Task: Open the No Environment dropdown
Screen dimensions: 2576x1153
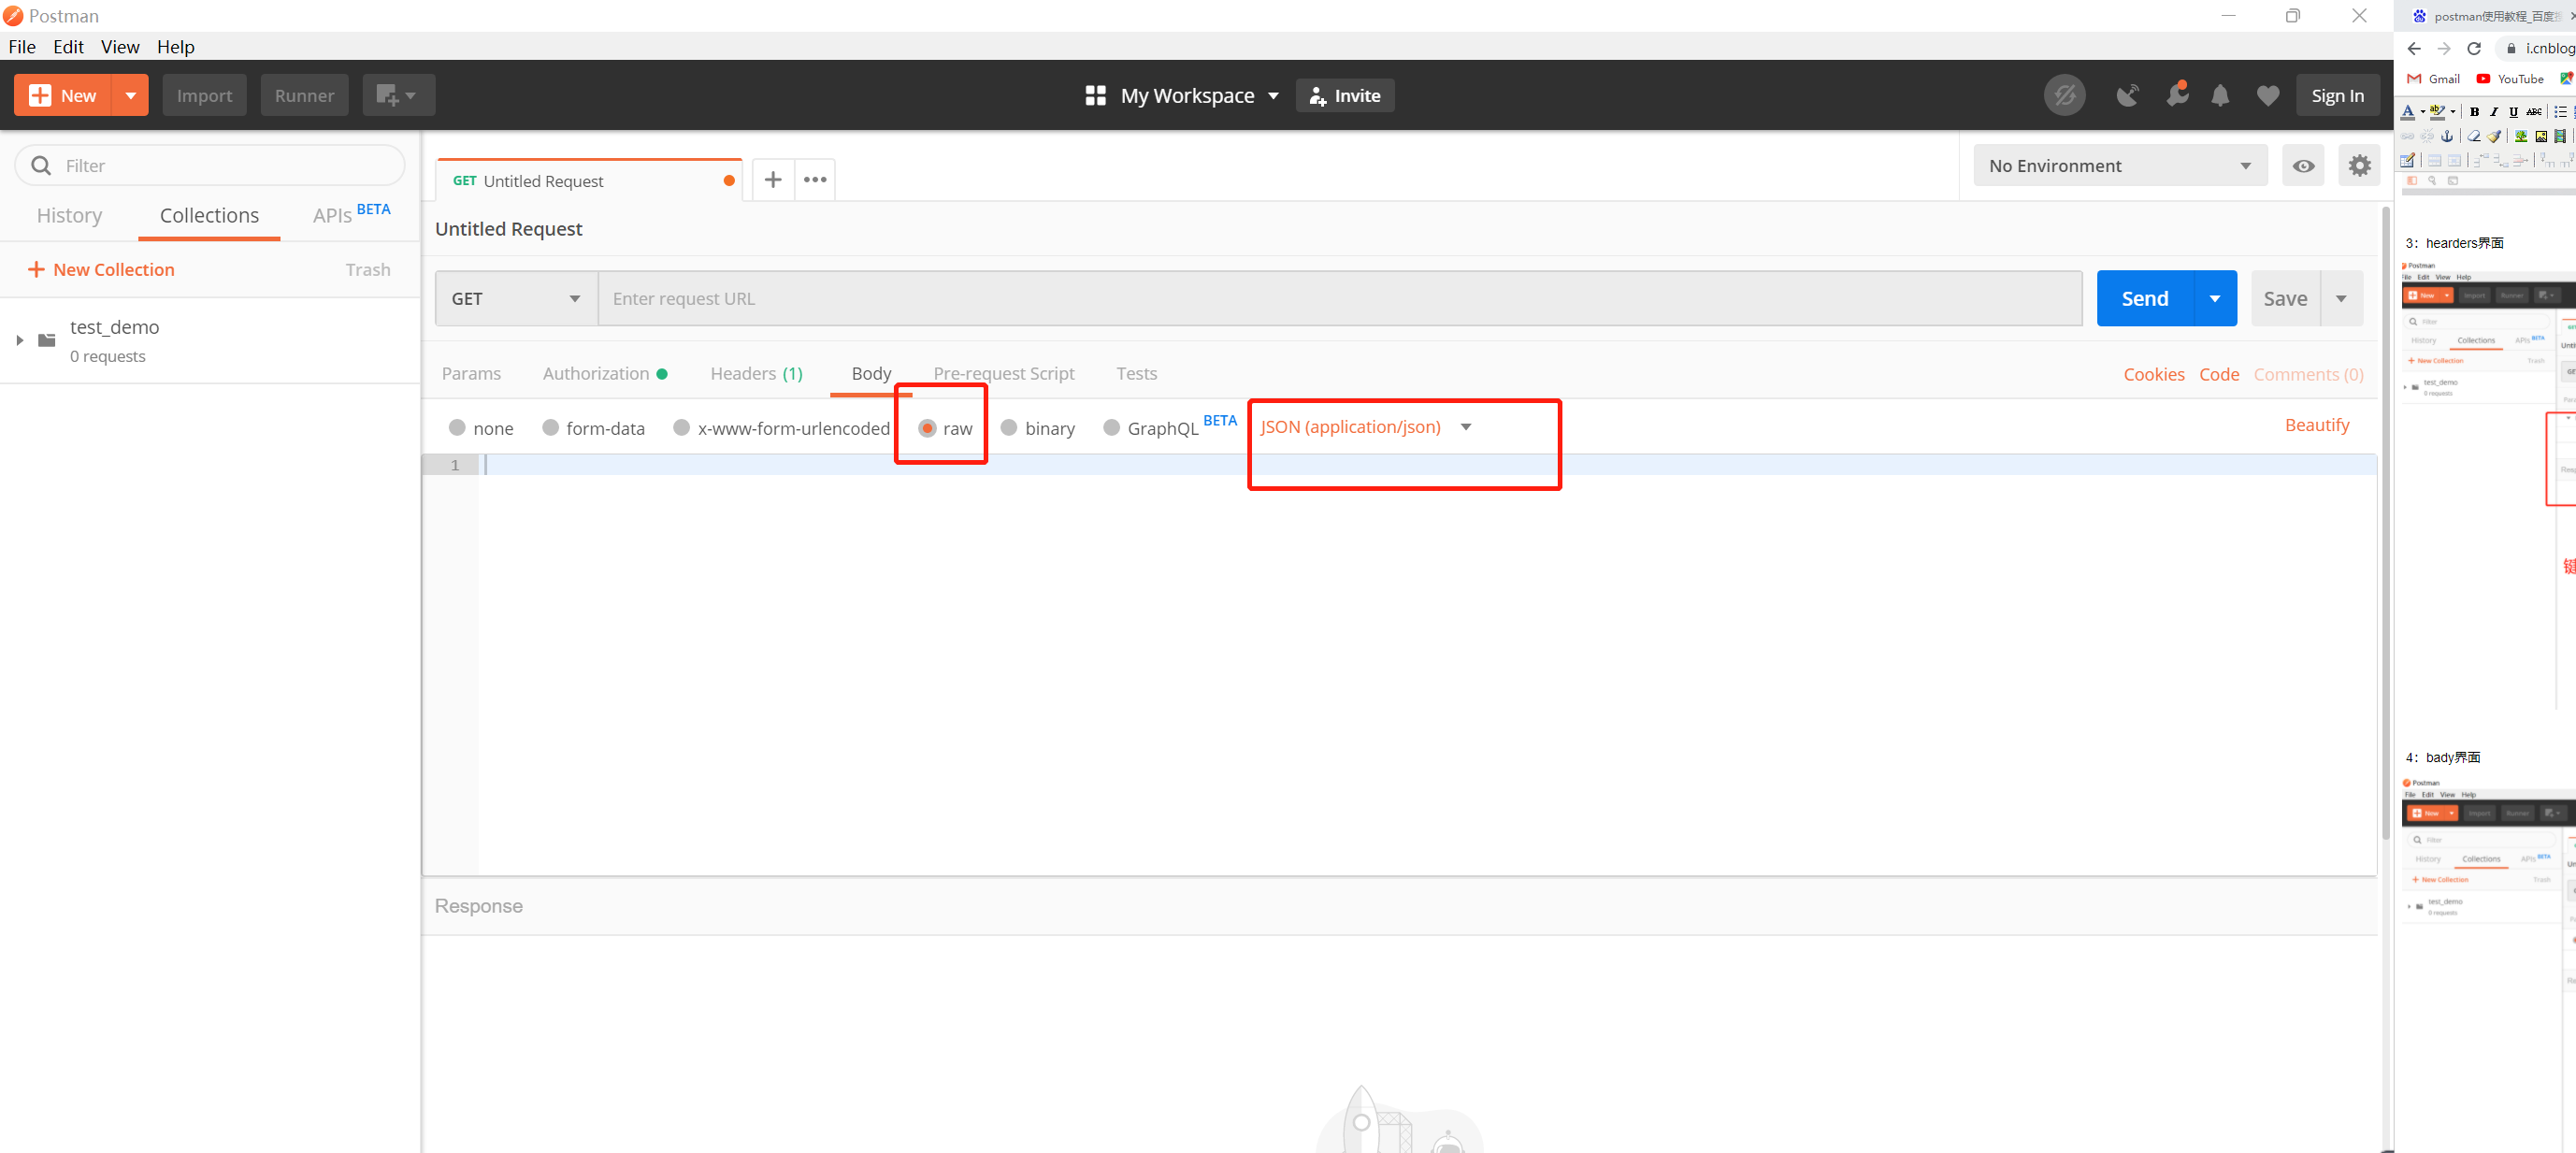Action: click(2120, 165)
